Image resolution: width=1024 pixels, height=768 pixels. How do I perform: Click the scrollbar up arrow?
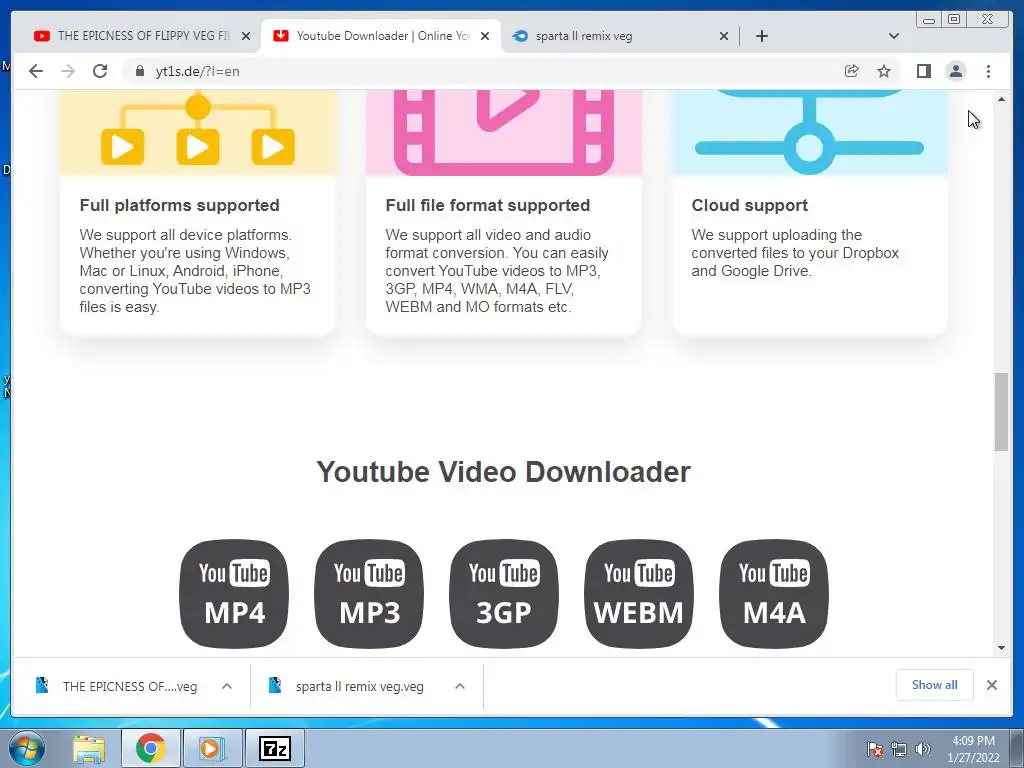[x=1001, y=99]
